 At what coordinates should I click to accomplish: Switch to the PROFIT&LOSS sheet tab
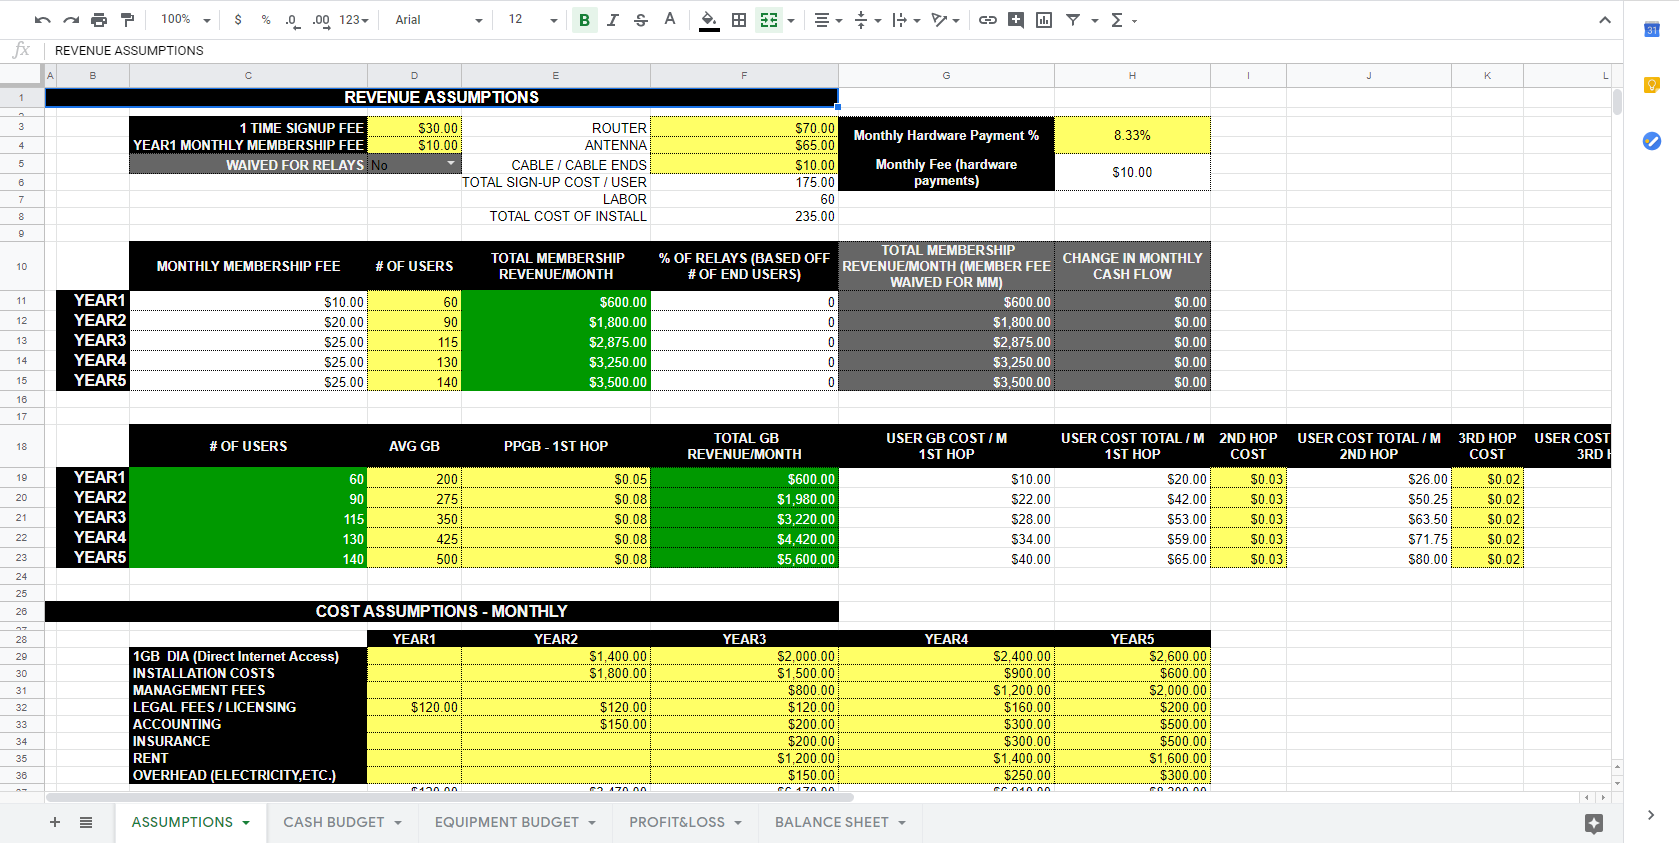[677, 822]
